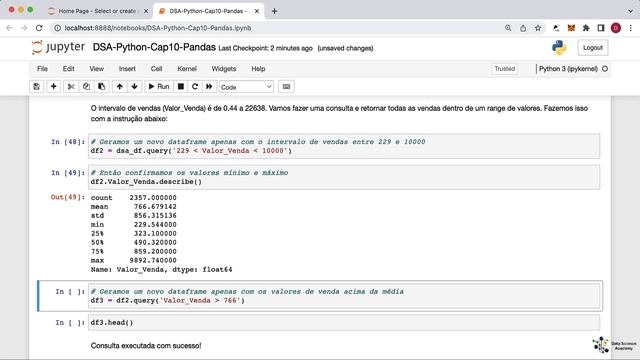Click the mean 766.679142 output line
This screenshot has width=640, height=360.
(133, 207)
